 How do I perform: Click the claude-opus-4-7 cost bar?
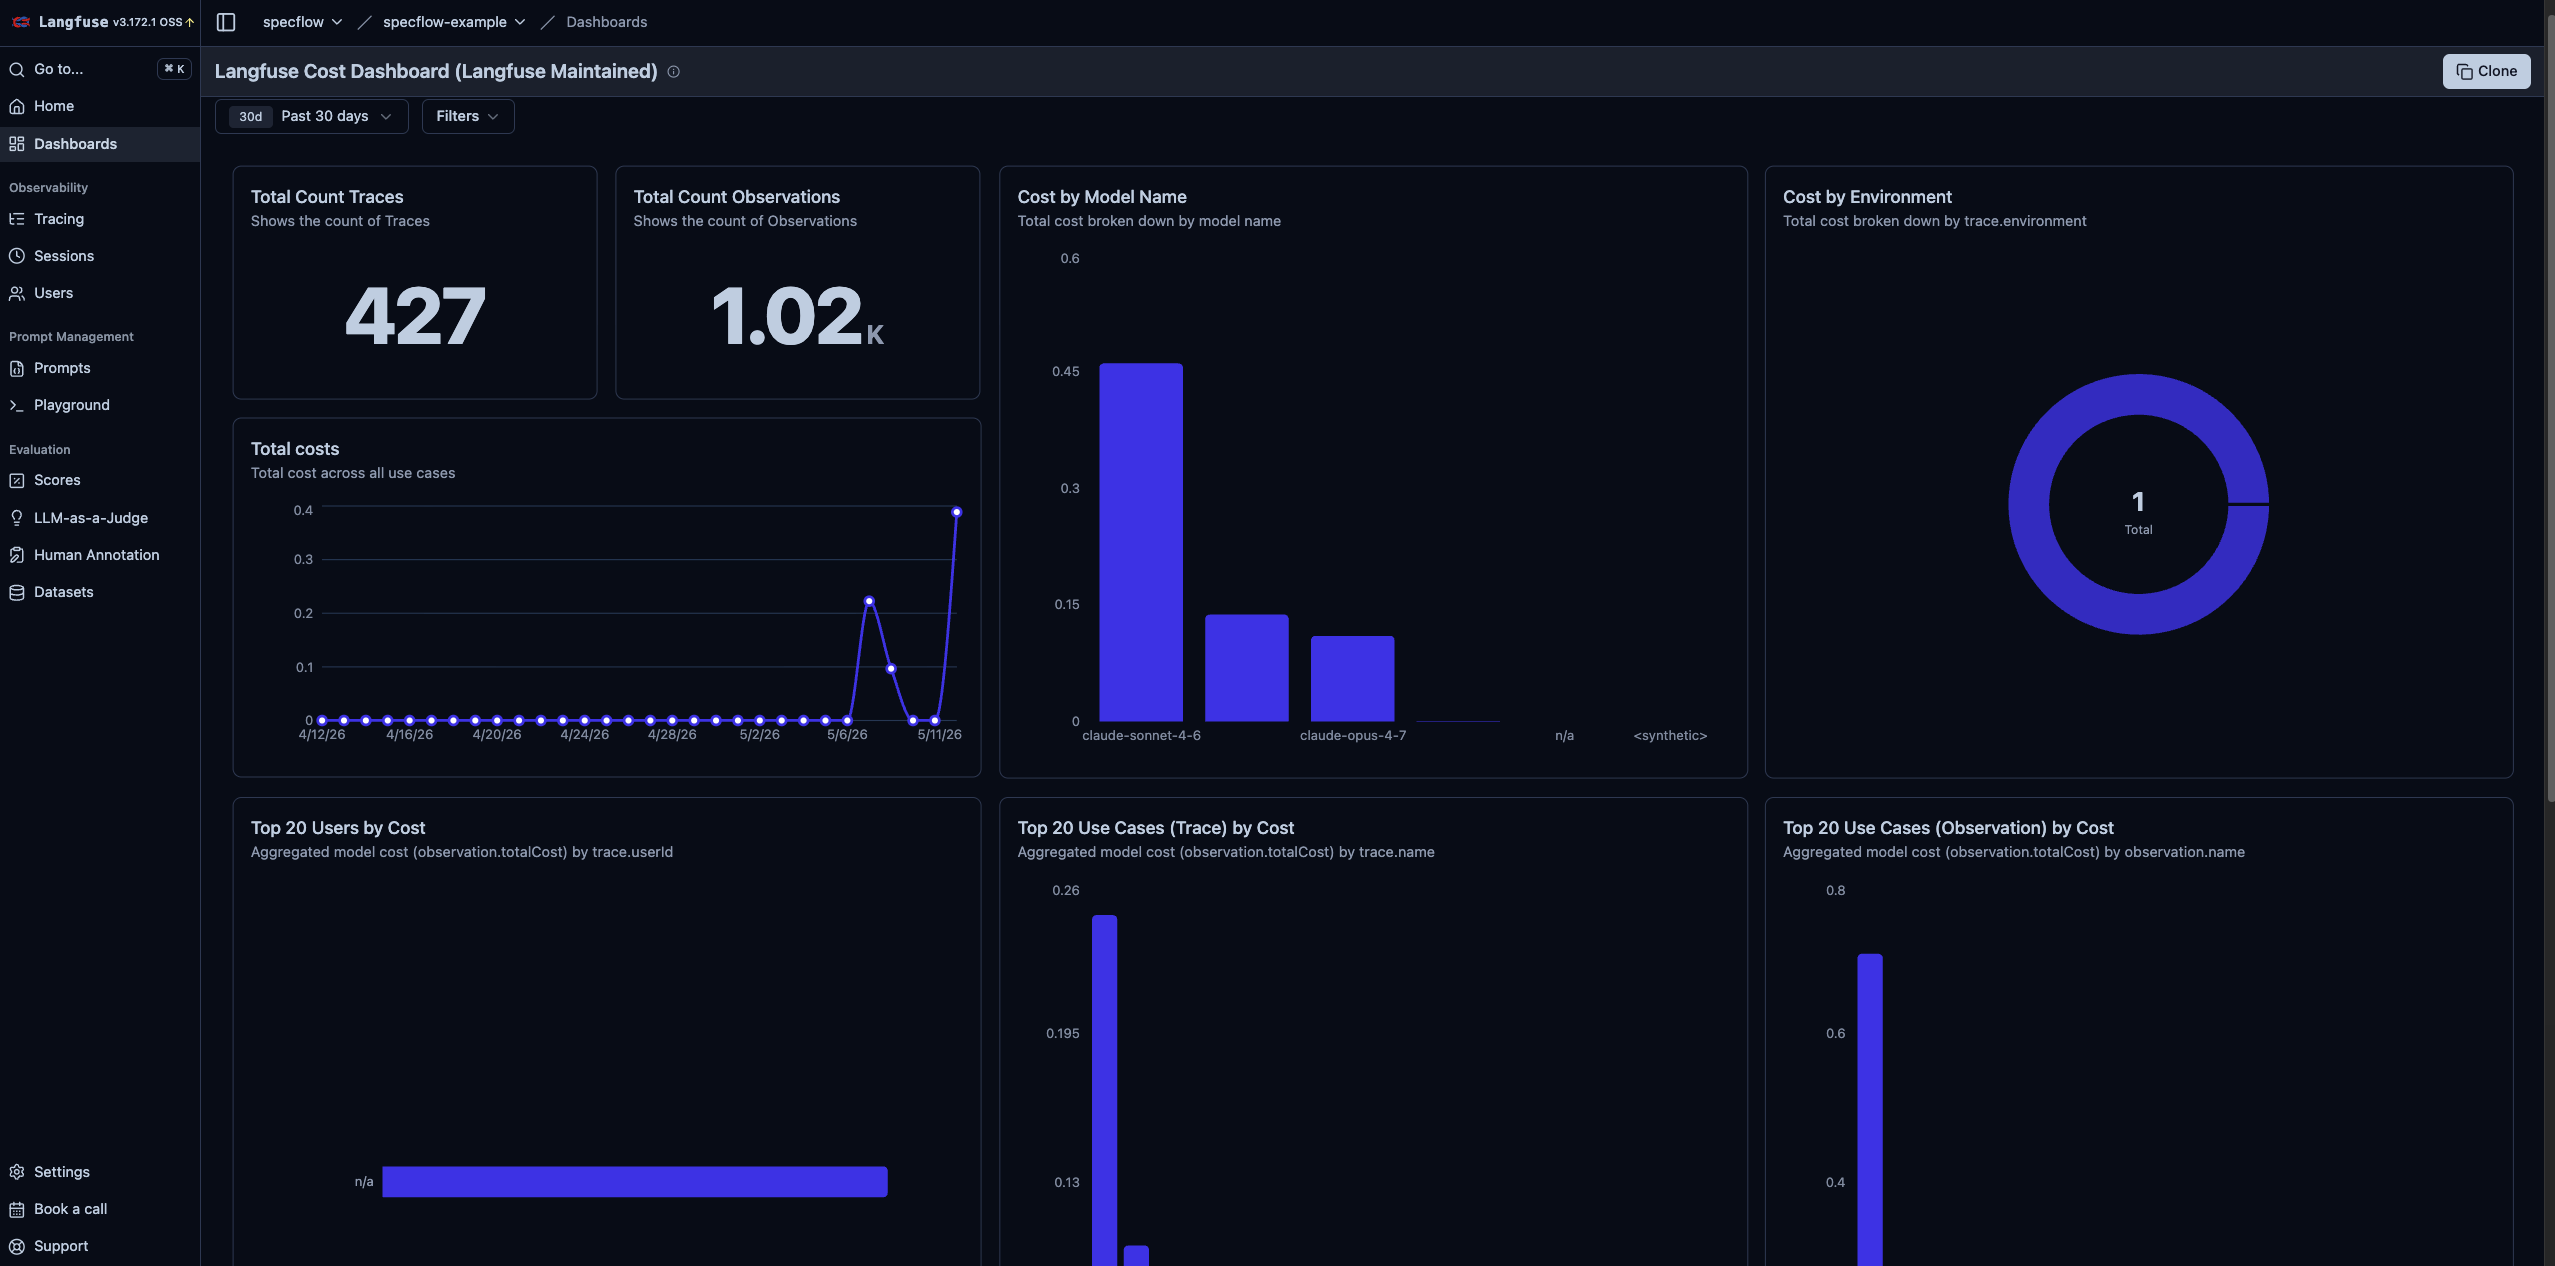pos(1352,678)
